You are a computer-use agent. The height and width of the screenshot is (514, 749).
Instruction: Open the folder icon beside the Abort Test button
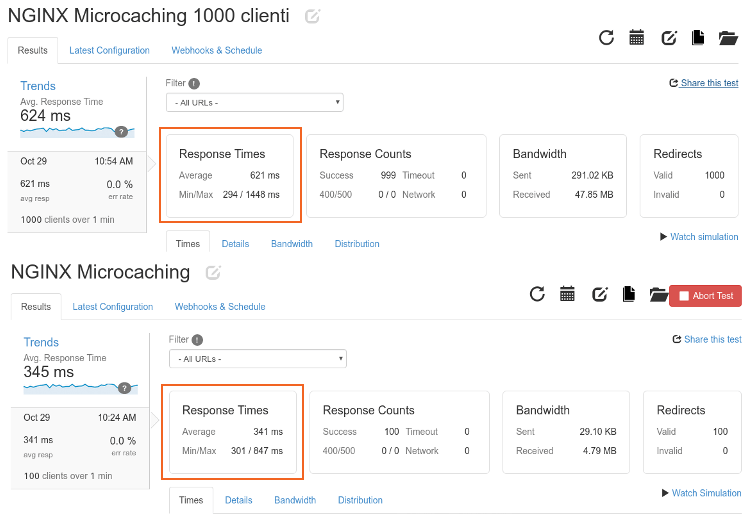click(658, 294)
